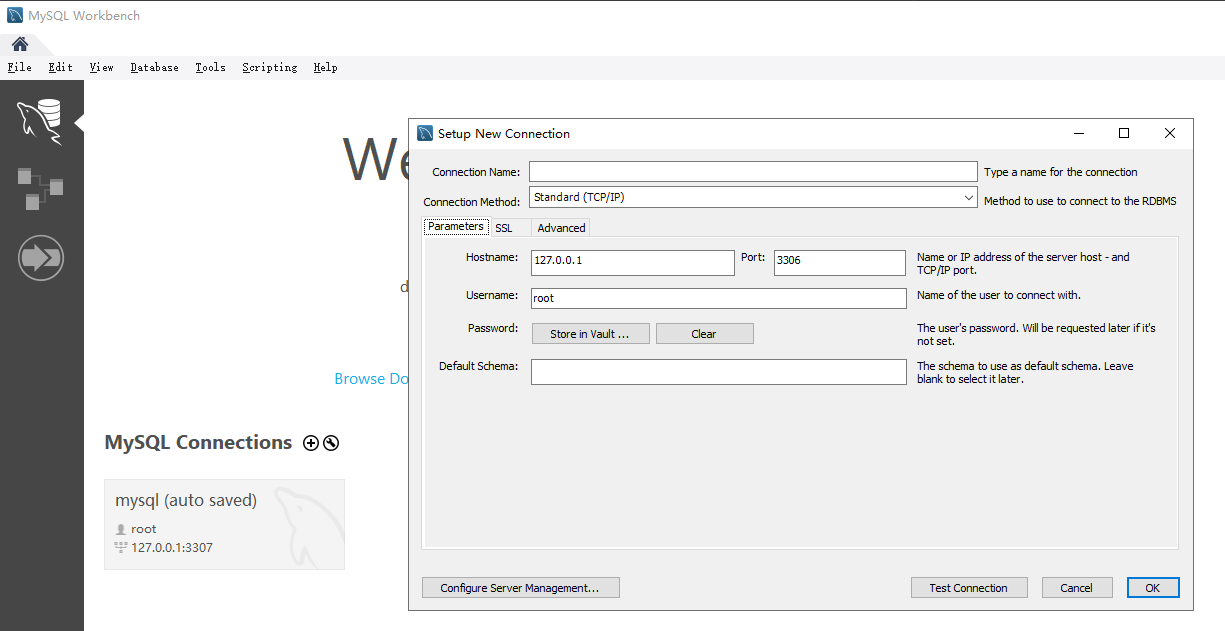Click the Port input field
This screenshot has width=1225, height=631.
coord(839,261)
